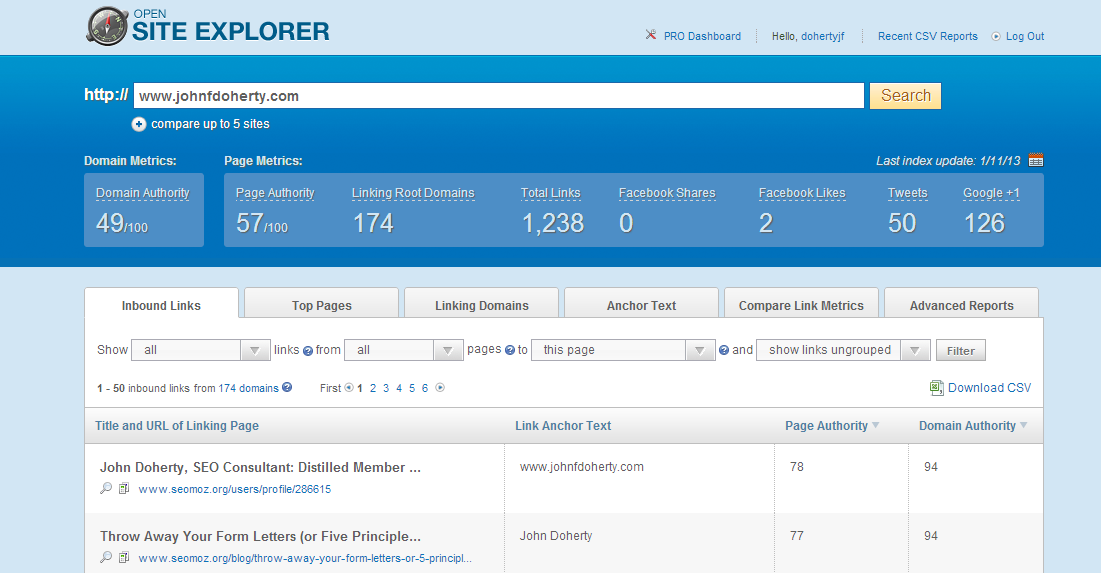Sort by Page Authority arrow
The image size is (1101, 573).
tap(875, 426)
